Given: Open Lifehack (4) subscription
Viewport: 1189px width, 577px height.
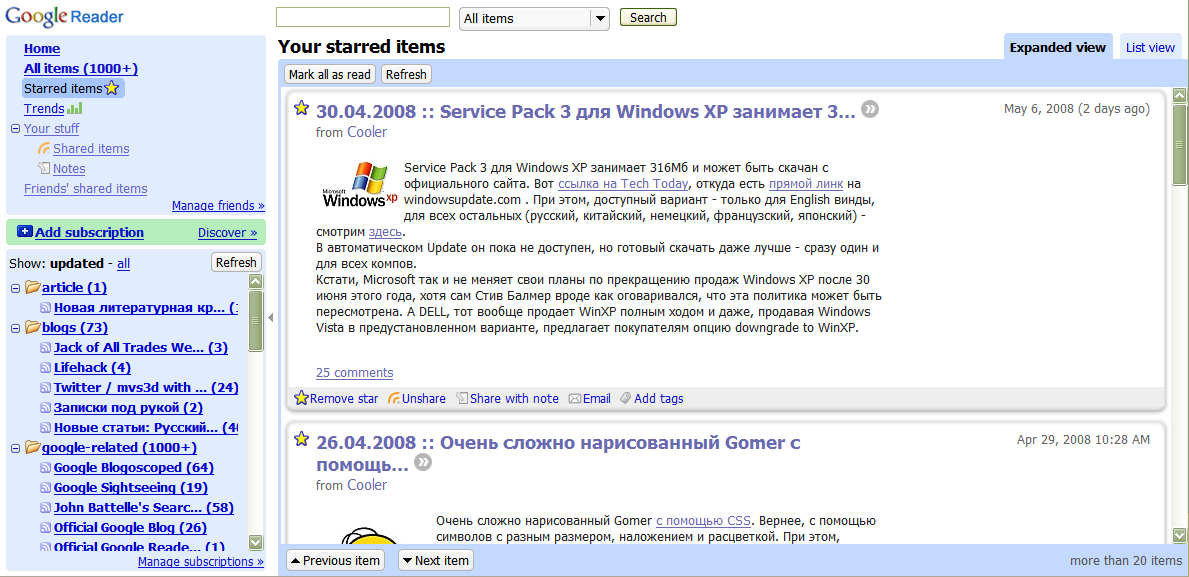Looking at the screenshot, I should pos(93,368).
